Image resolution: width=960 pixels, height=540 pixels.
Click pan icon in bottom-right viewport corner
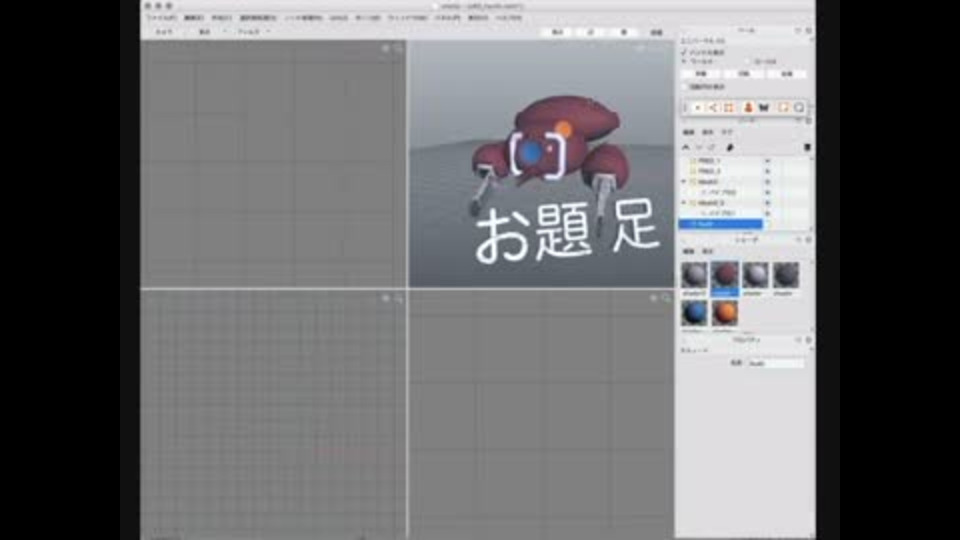[653, 298]
